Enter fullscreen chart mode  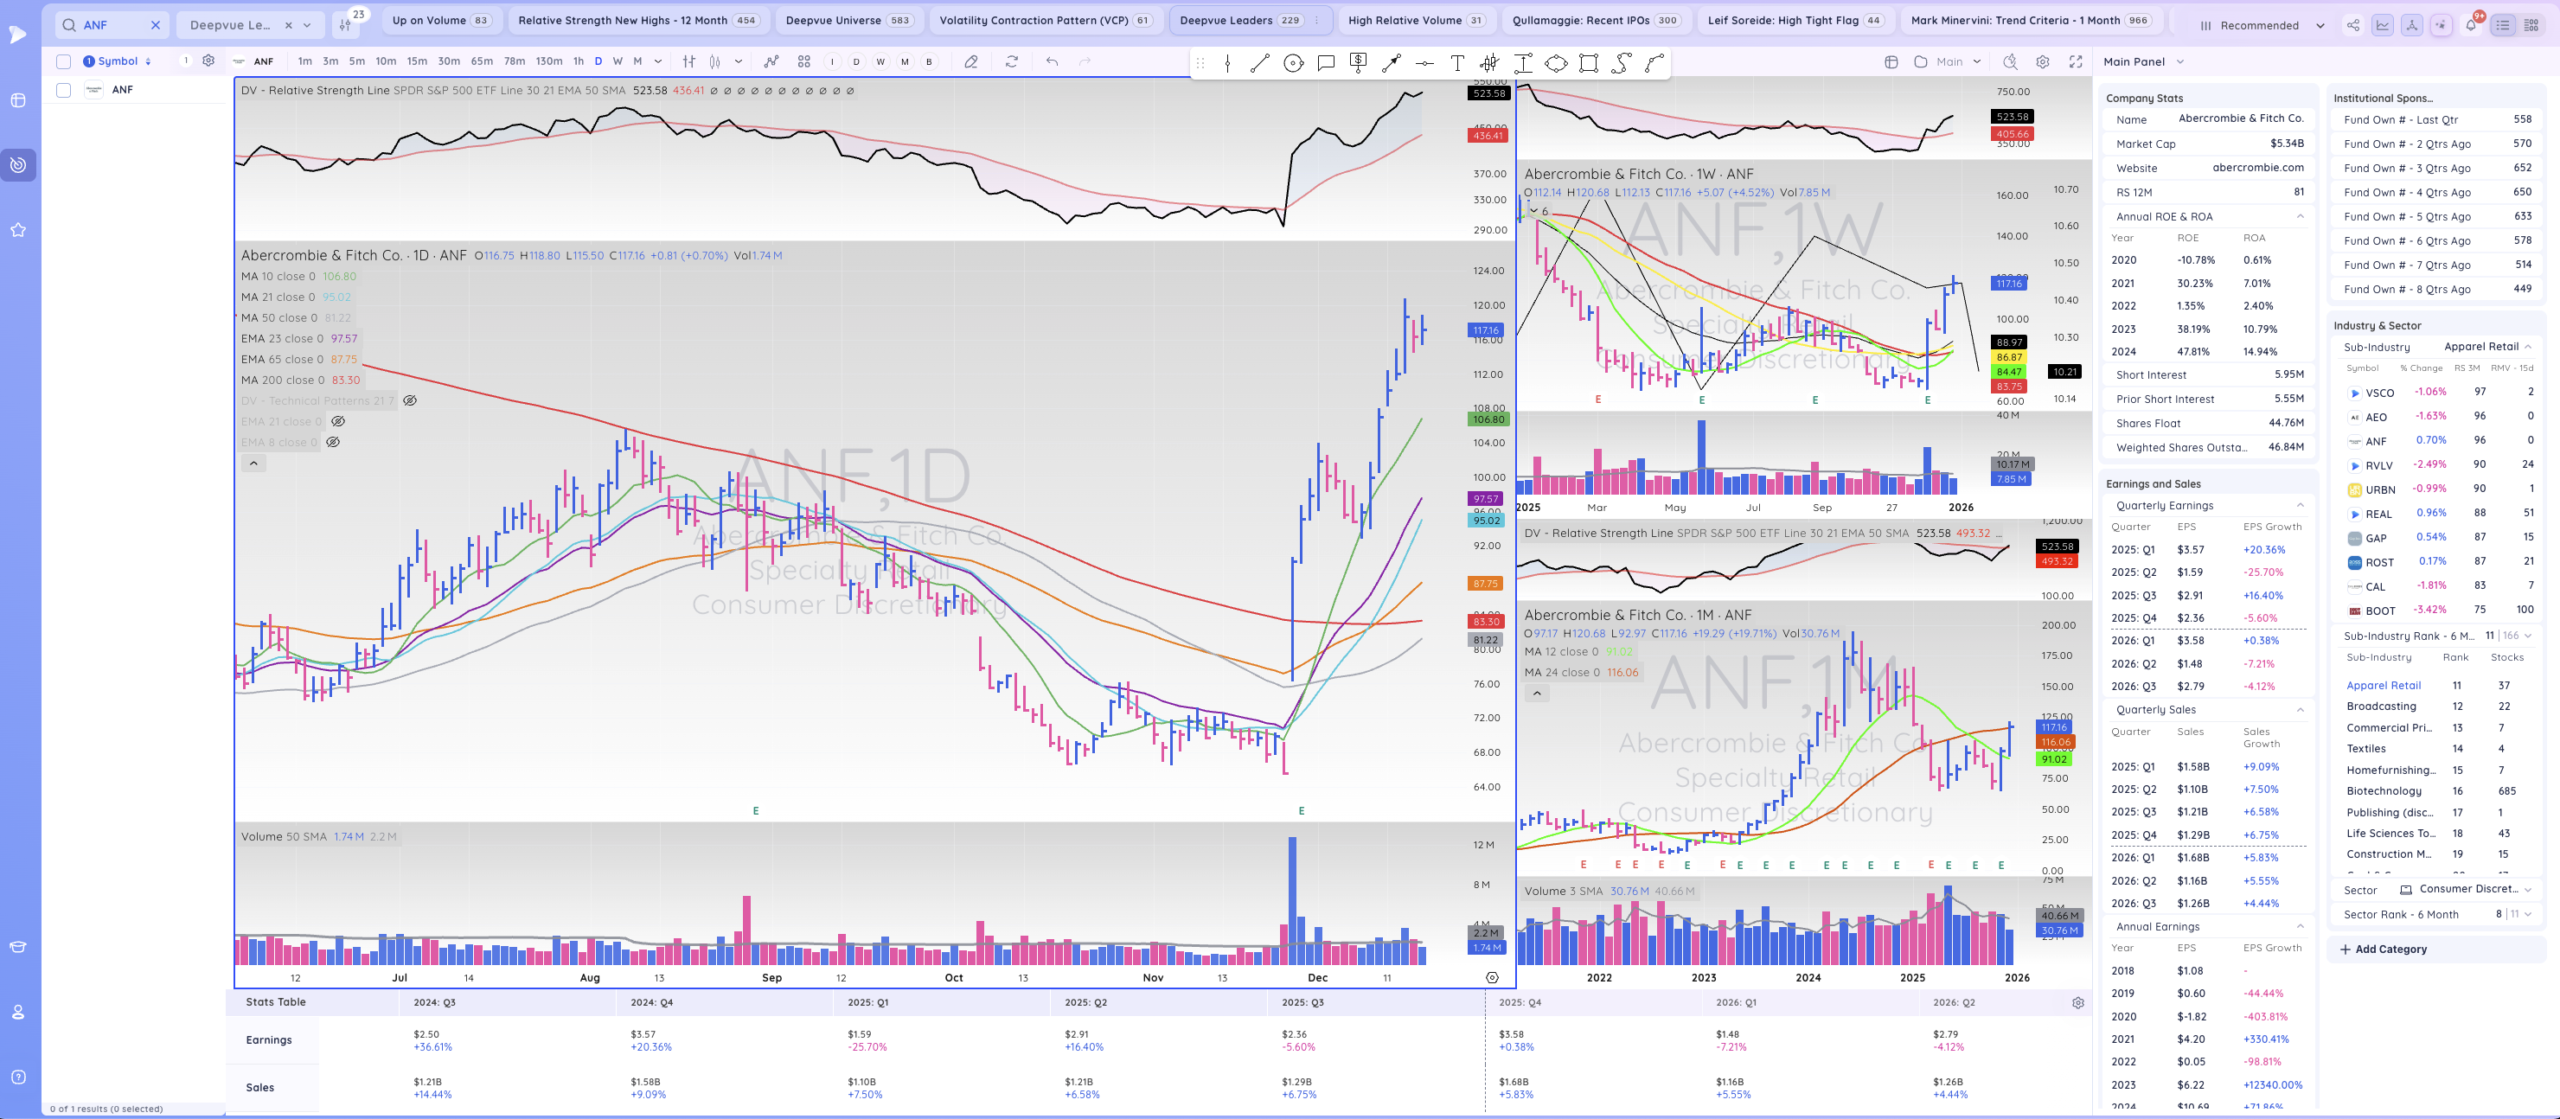(x=2076, y=61)
